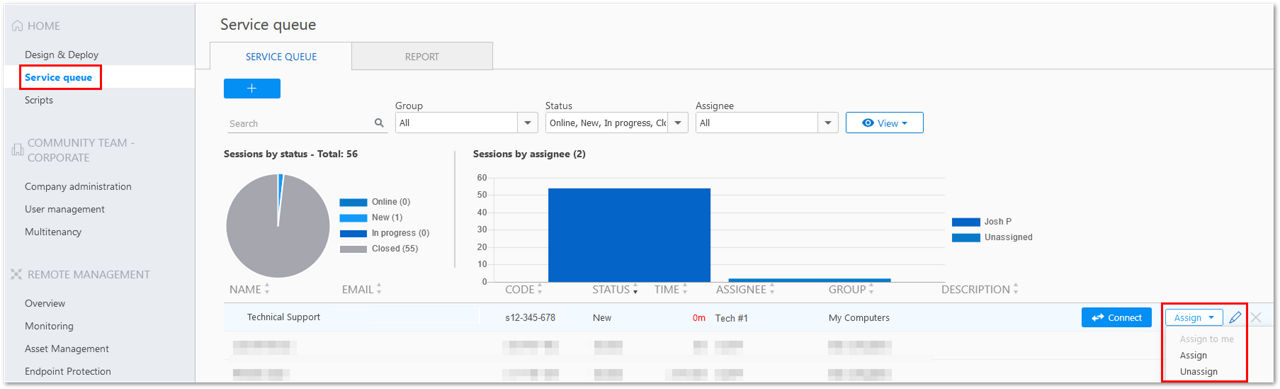This screenshot has height=389, width=1280.
Task: Expand the Status filter dropdown
Action: click(x=617, y=123)
